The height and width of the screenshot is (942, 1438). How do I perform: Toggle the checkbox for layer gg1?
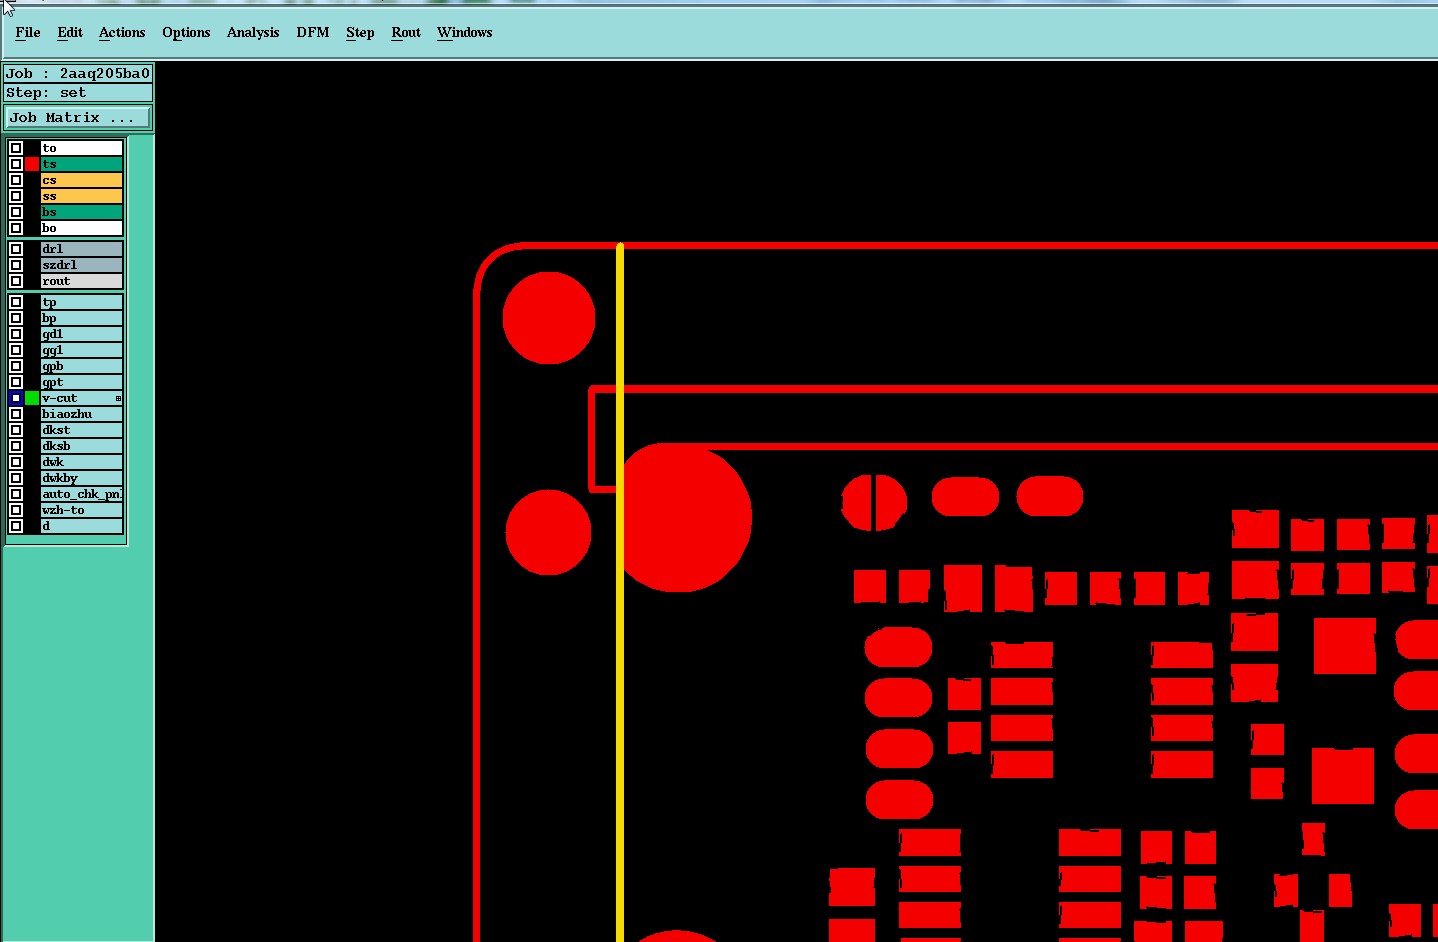pos(16,350)
